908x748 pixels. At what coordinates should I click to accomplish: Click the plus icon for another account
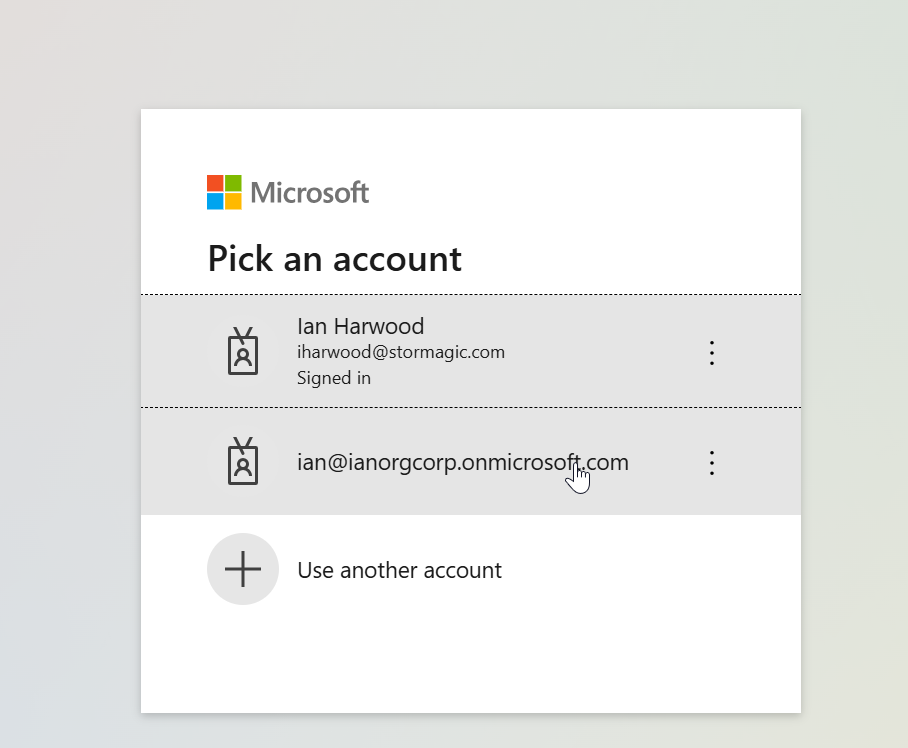pos(243,569)
